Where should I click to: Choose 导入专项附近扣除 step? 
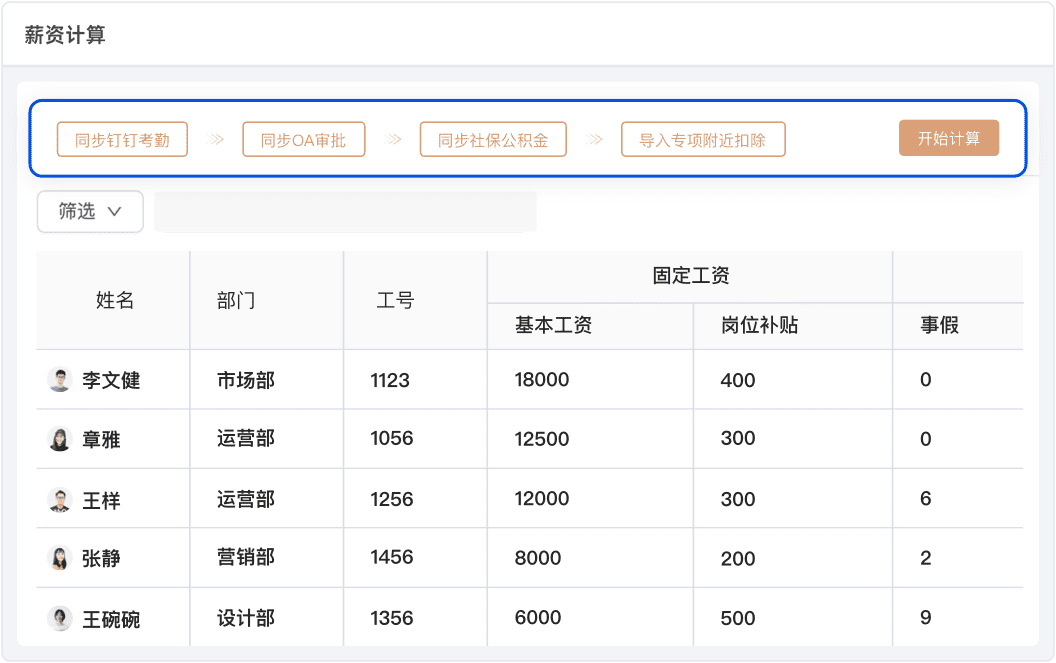703,140
